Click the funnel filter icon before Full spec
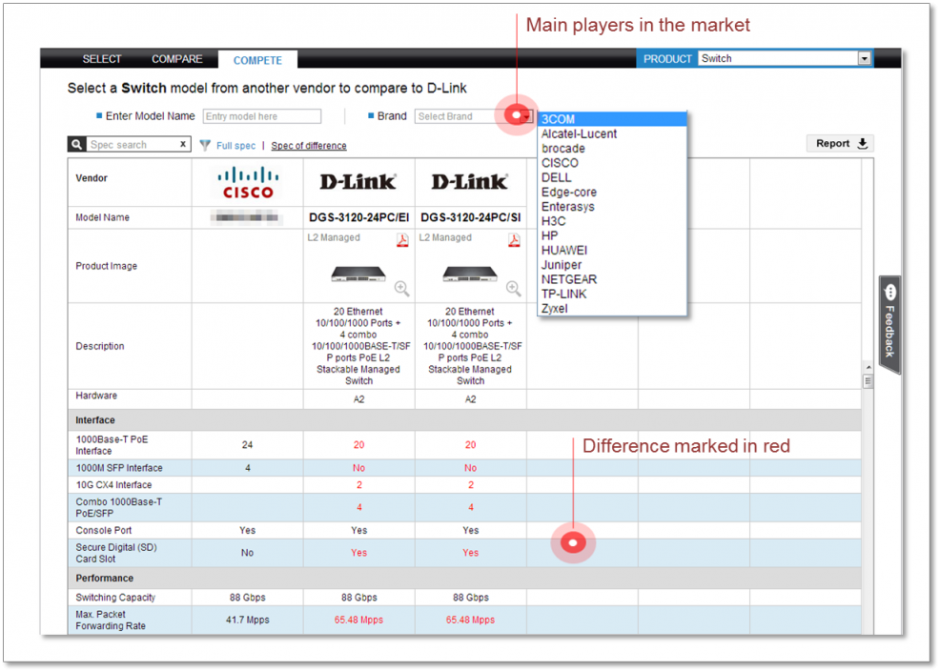 click(x=205, y=145)
